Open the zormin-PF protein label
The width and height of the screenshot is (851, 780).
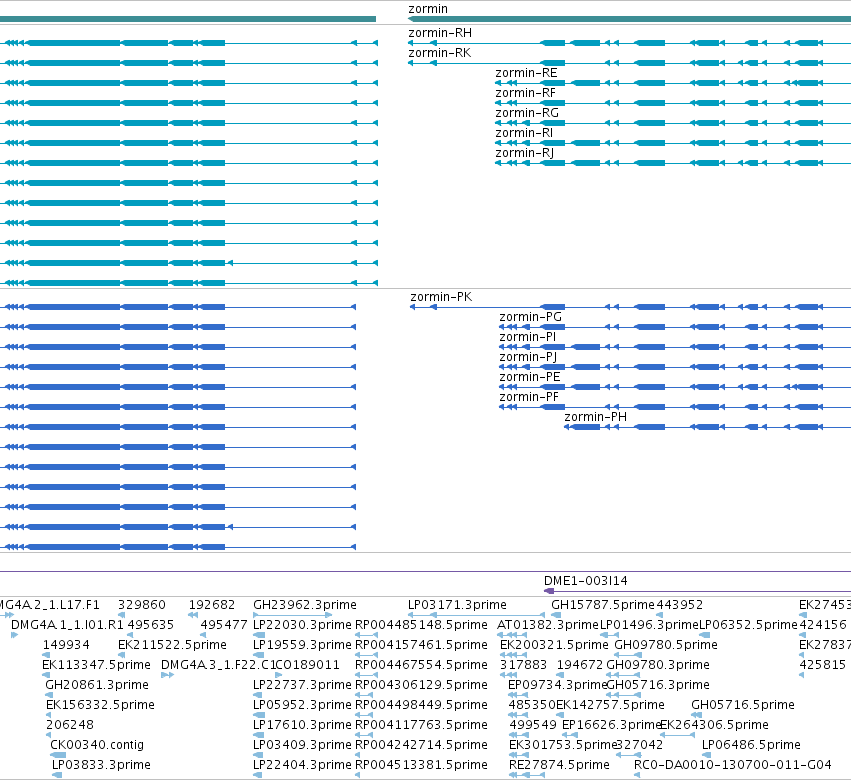pyautogui.click(x=529, y=398)
